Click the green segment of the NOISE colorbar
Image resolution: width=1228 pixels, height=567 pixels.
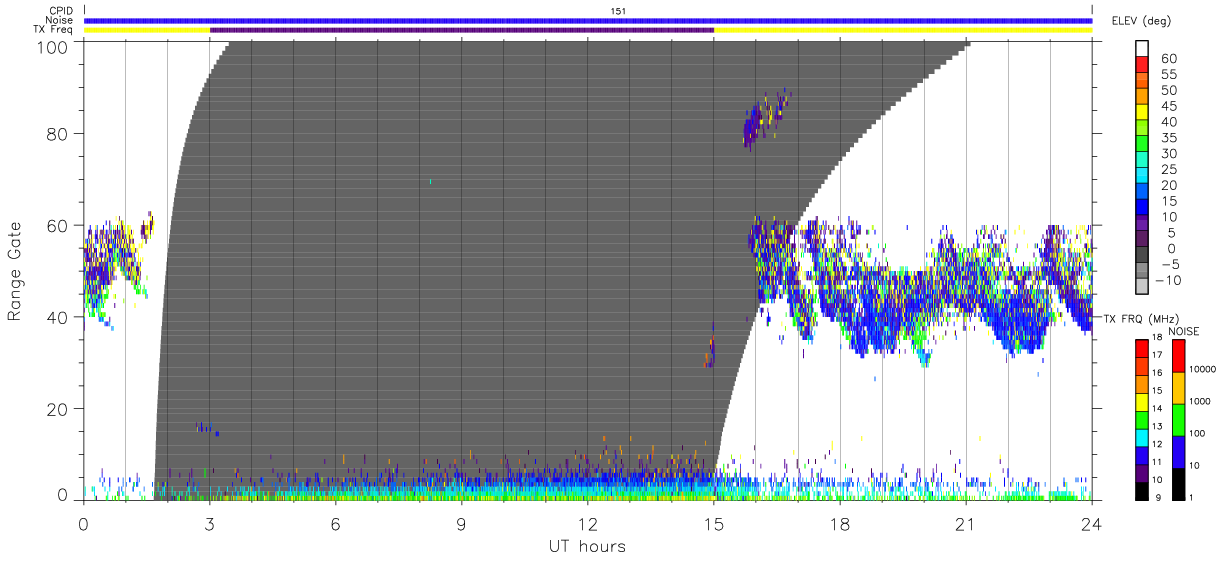1180,420
